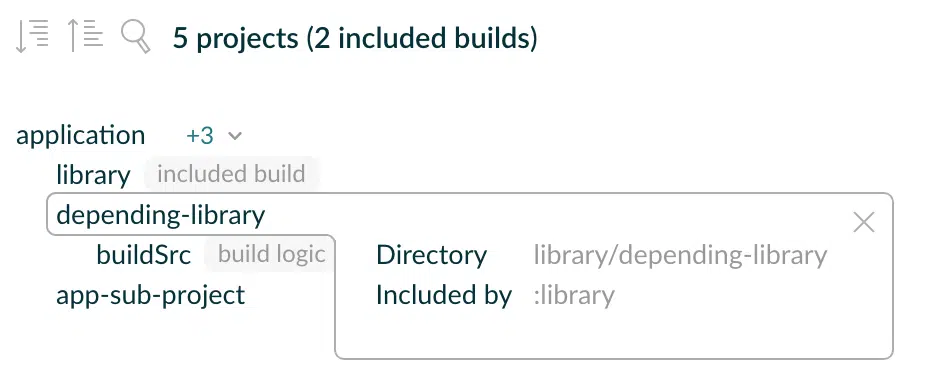The image size is (926, 388).
Task: Click the +3 indicator beside application
Action: point(200,136)
